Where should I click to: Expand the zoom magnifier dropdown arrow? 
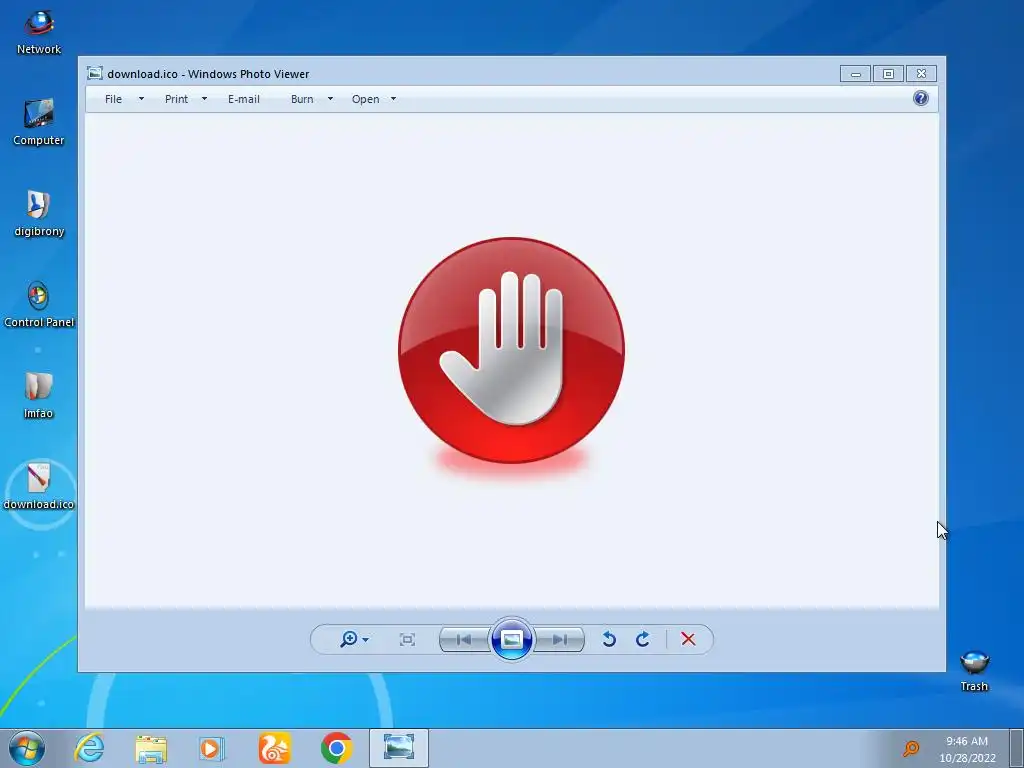click(x=366, y=640)
